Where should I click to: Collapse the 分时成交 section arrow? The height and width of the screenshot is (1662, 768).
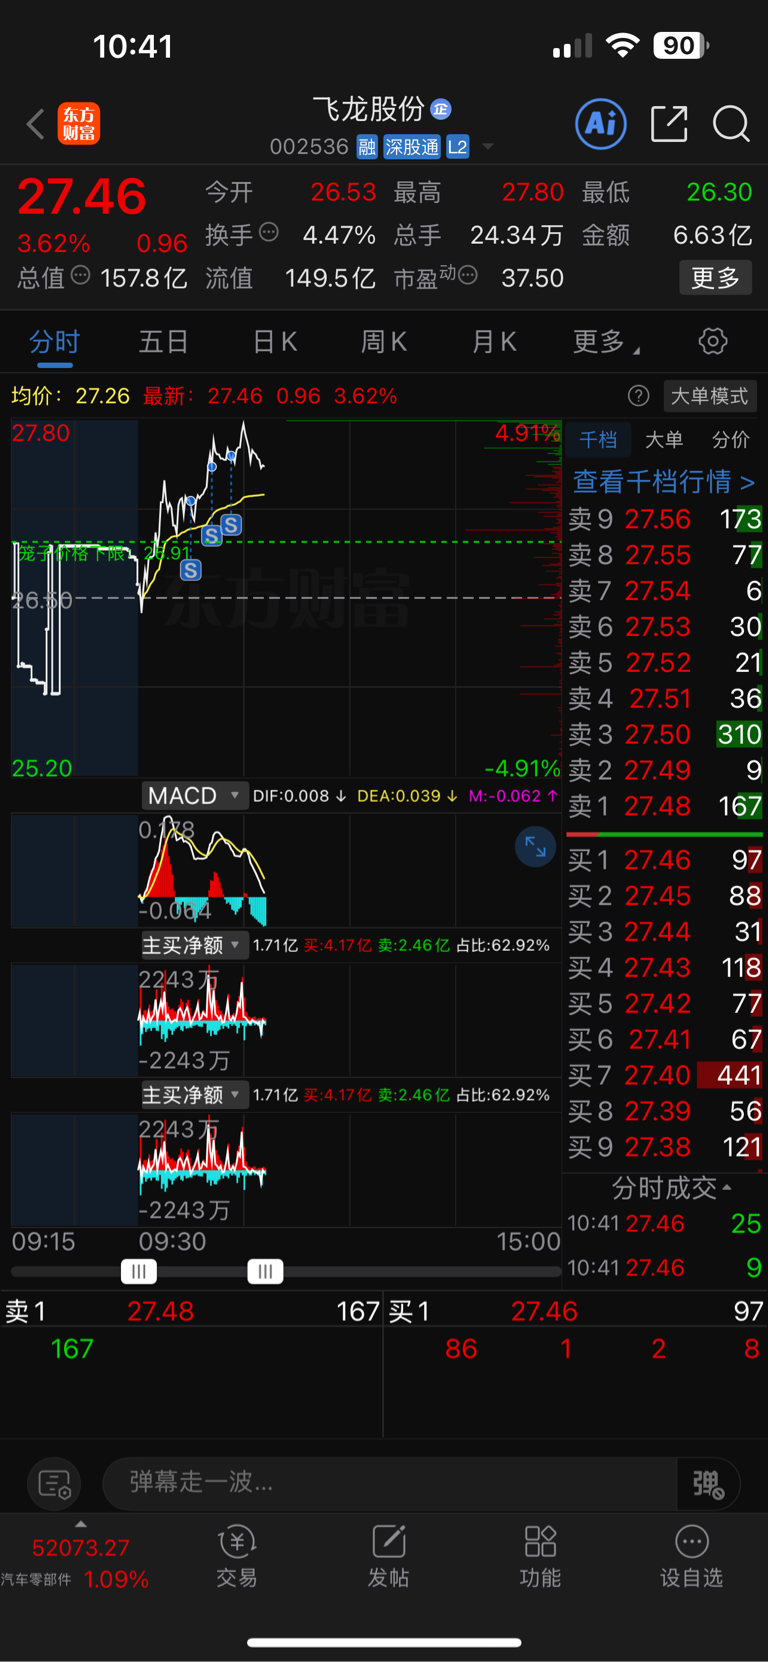click(727, 1187)
